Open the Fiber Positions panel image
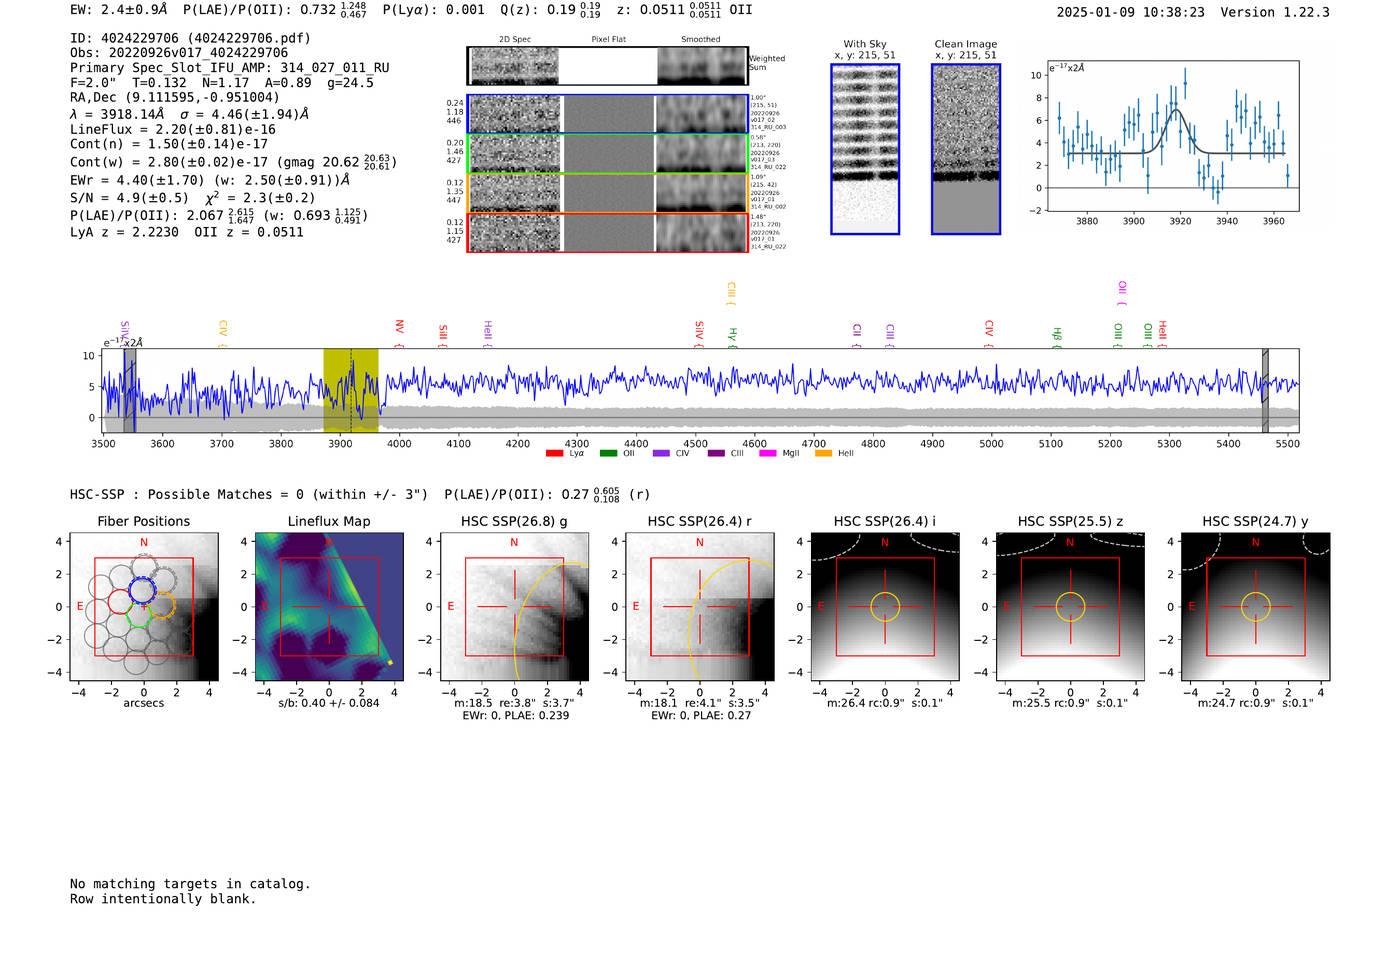This screenshot has width=1400, height=953. (x=144, y=607)
